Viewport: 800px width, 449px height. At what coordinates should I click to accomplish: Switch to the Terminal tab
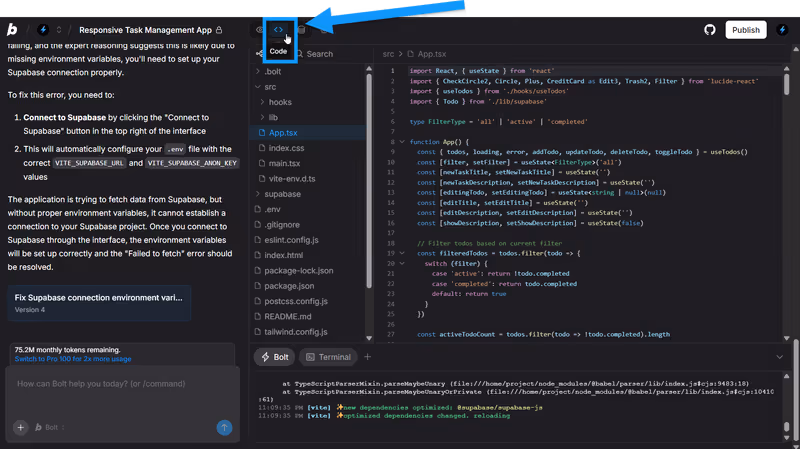coord(328,357)
